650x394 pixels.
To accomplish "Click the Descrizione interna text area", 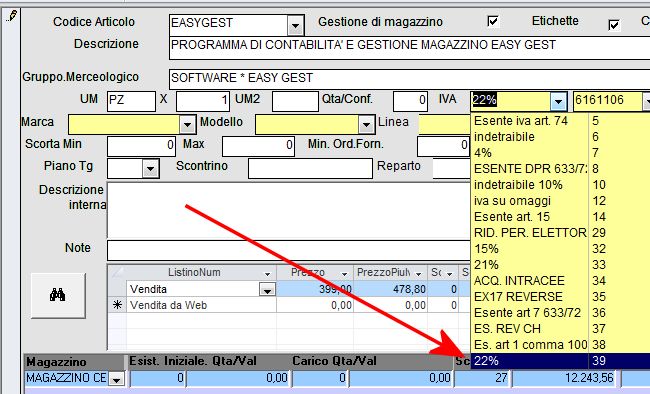I will 289,210.
